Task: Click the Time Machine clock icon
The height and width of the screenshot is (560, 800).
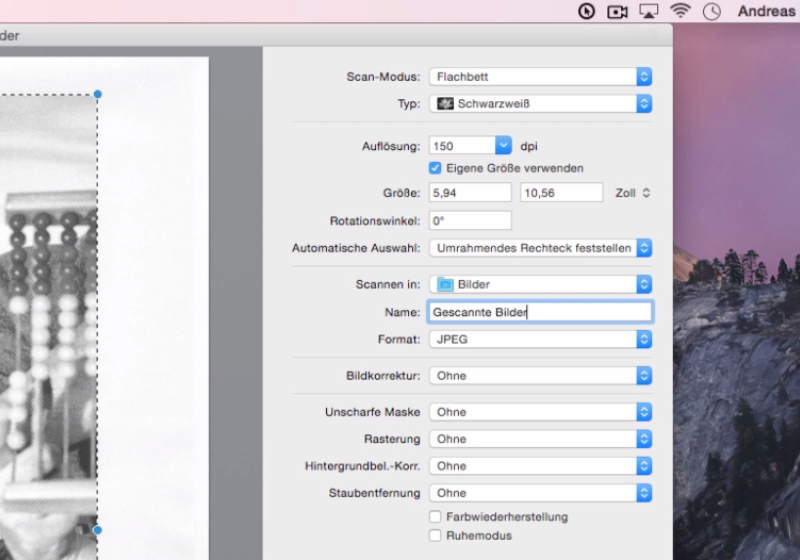Action: [712, 11]
